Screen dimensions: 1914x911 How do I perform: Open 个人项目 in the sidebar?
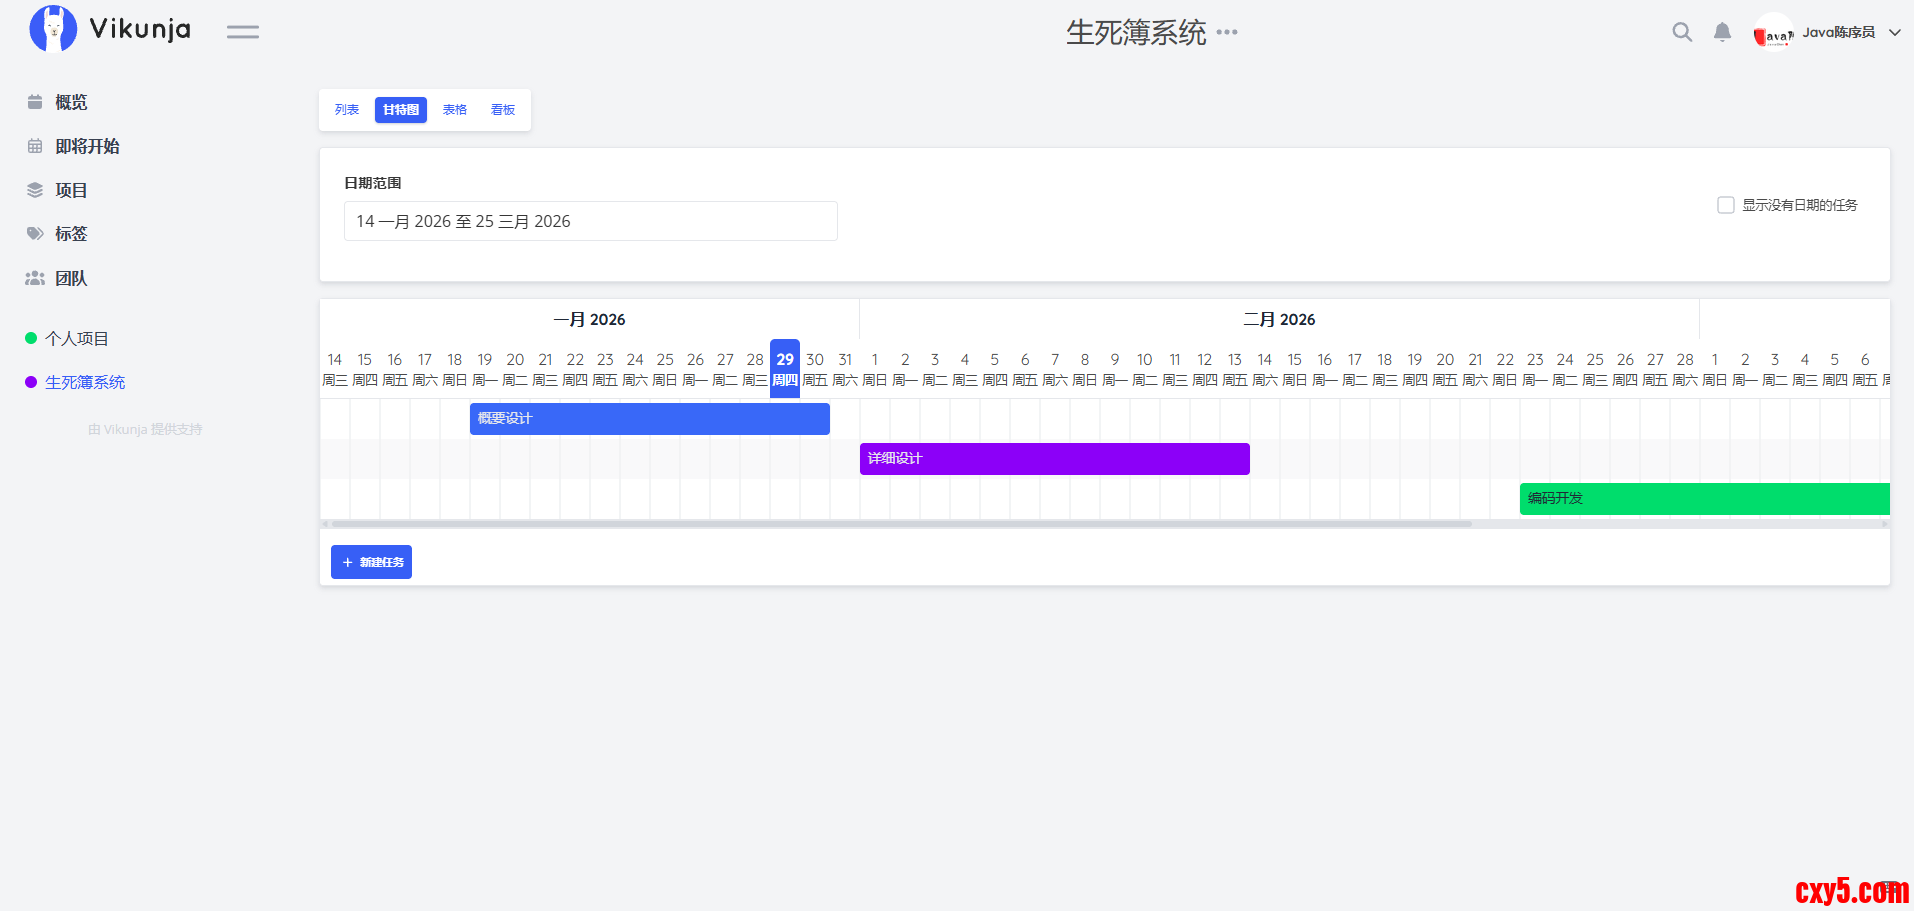coord(77,339)
